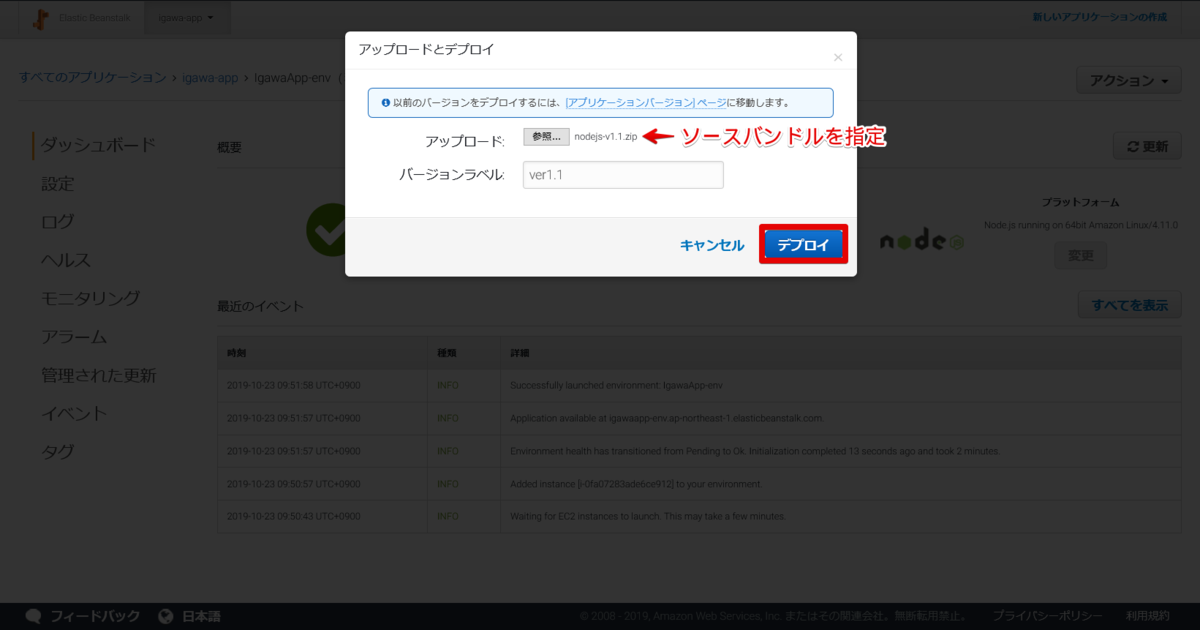The height and width of the screenshot is (630, 1200).
Task: Click the refresh icon on the 更新 button
Action: pyautogui.click(x=1135, y=145)
